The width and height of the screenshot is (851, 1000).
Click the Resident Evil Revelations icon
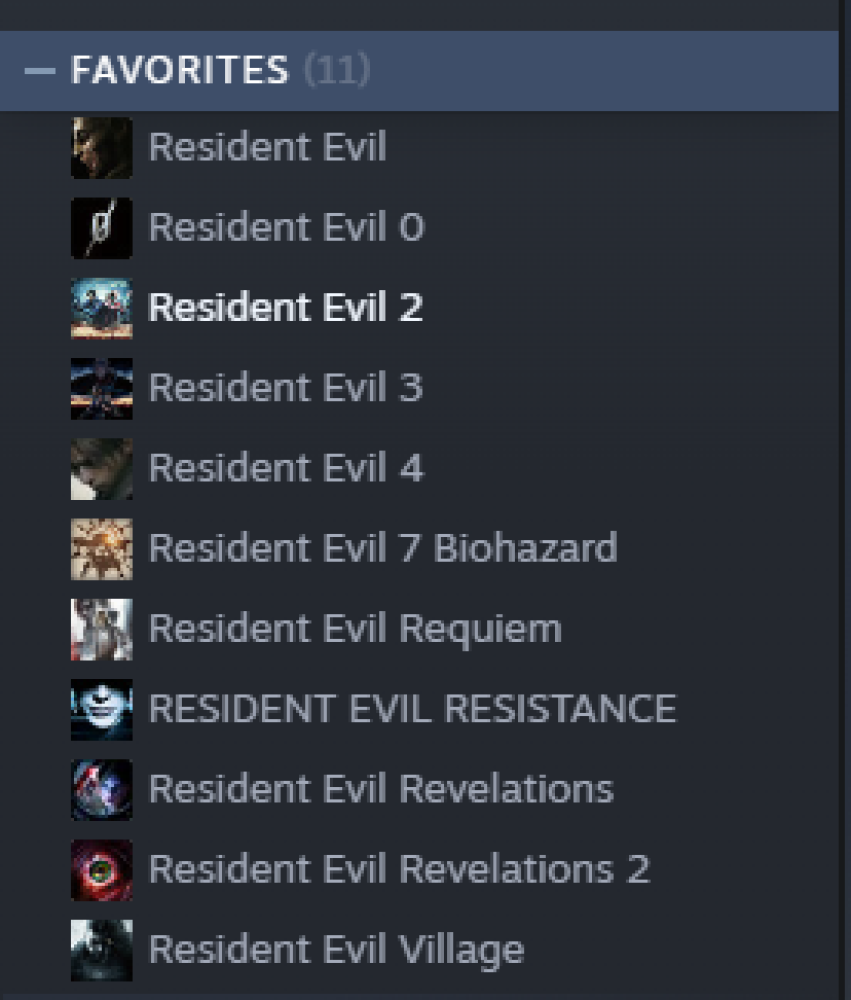[102, 790]
